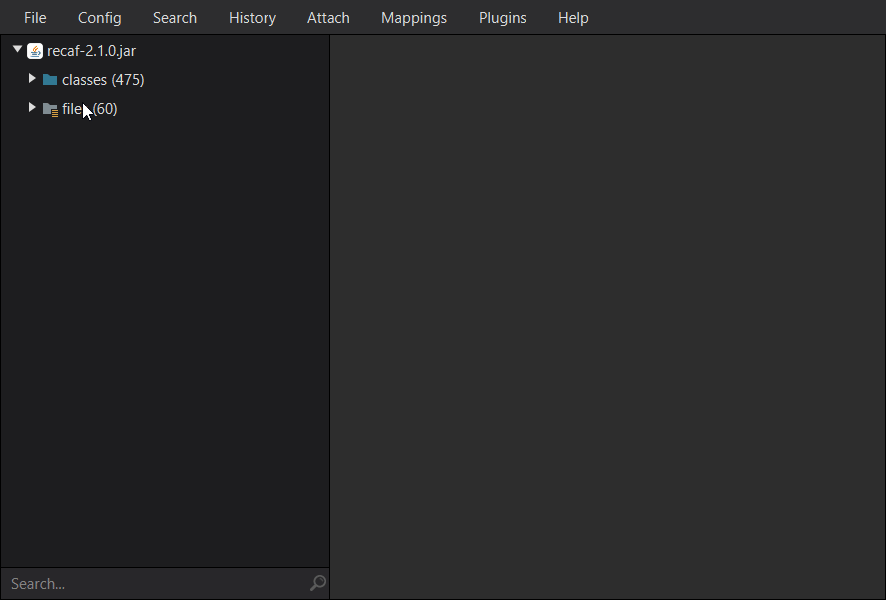Open the History menu

tap(252, 17)
